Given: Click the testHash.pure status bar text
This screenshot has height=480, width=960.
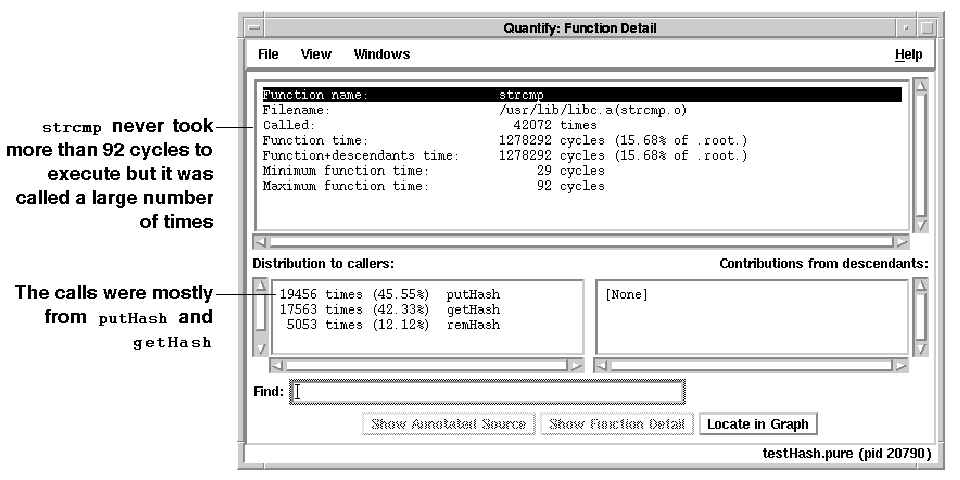Looking at the screenshot, I should [847, 454].
